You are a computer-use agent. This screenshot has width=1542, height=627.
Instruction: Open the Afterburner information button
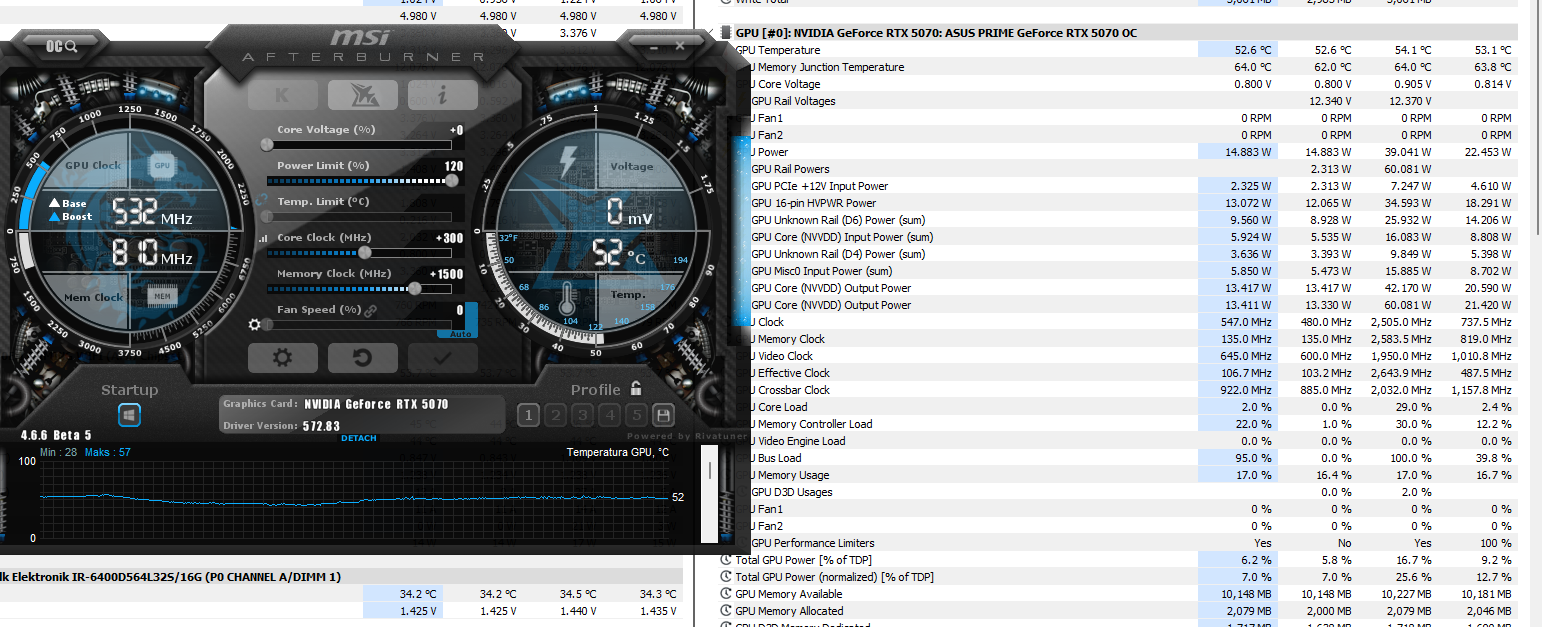click(x=442, y=95)
